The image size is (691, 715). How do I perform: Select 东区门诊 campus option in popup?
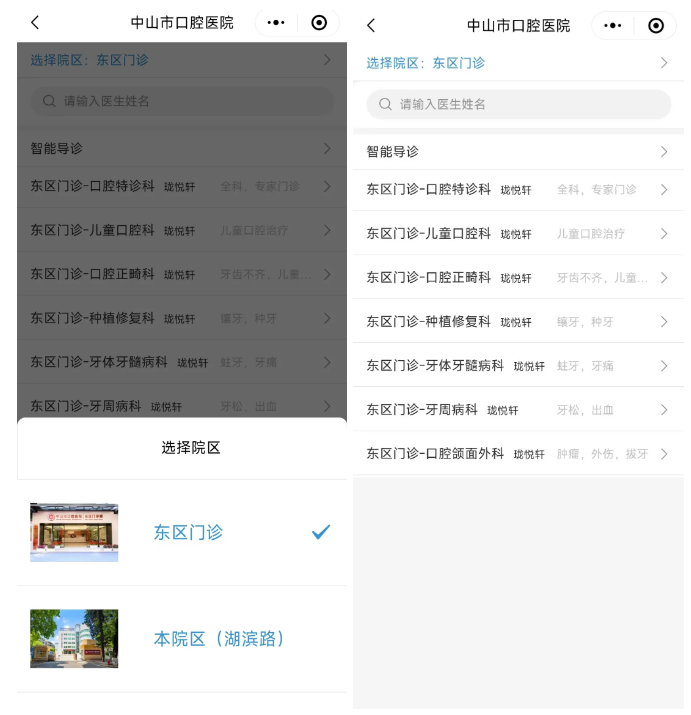click(188, 532)
